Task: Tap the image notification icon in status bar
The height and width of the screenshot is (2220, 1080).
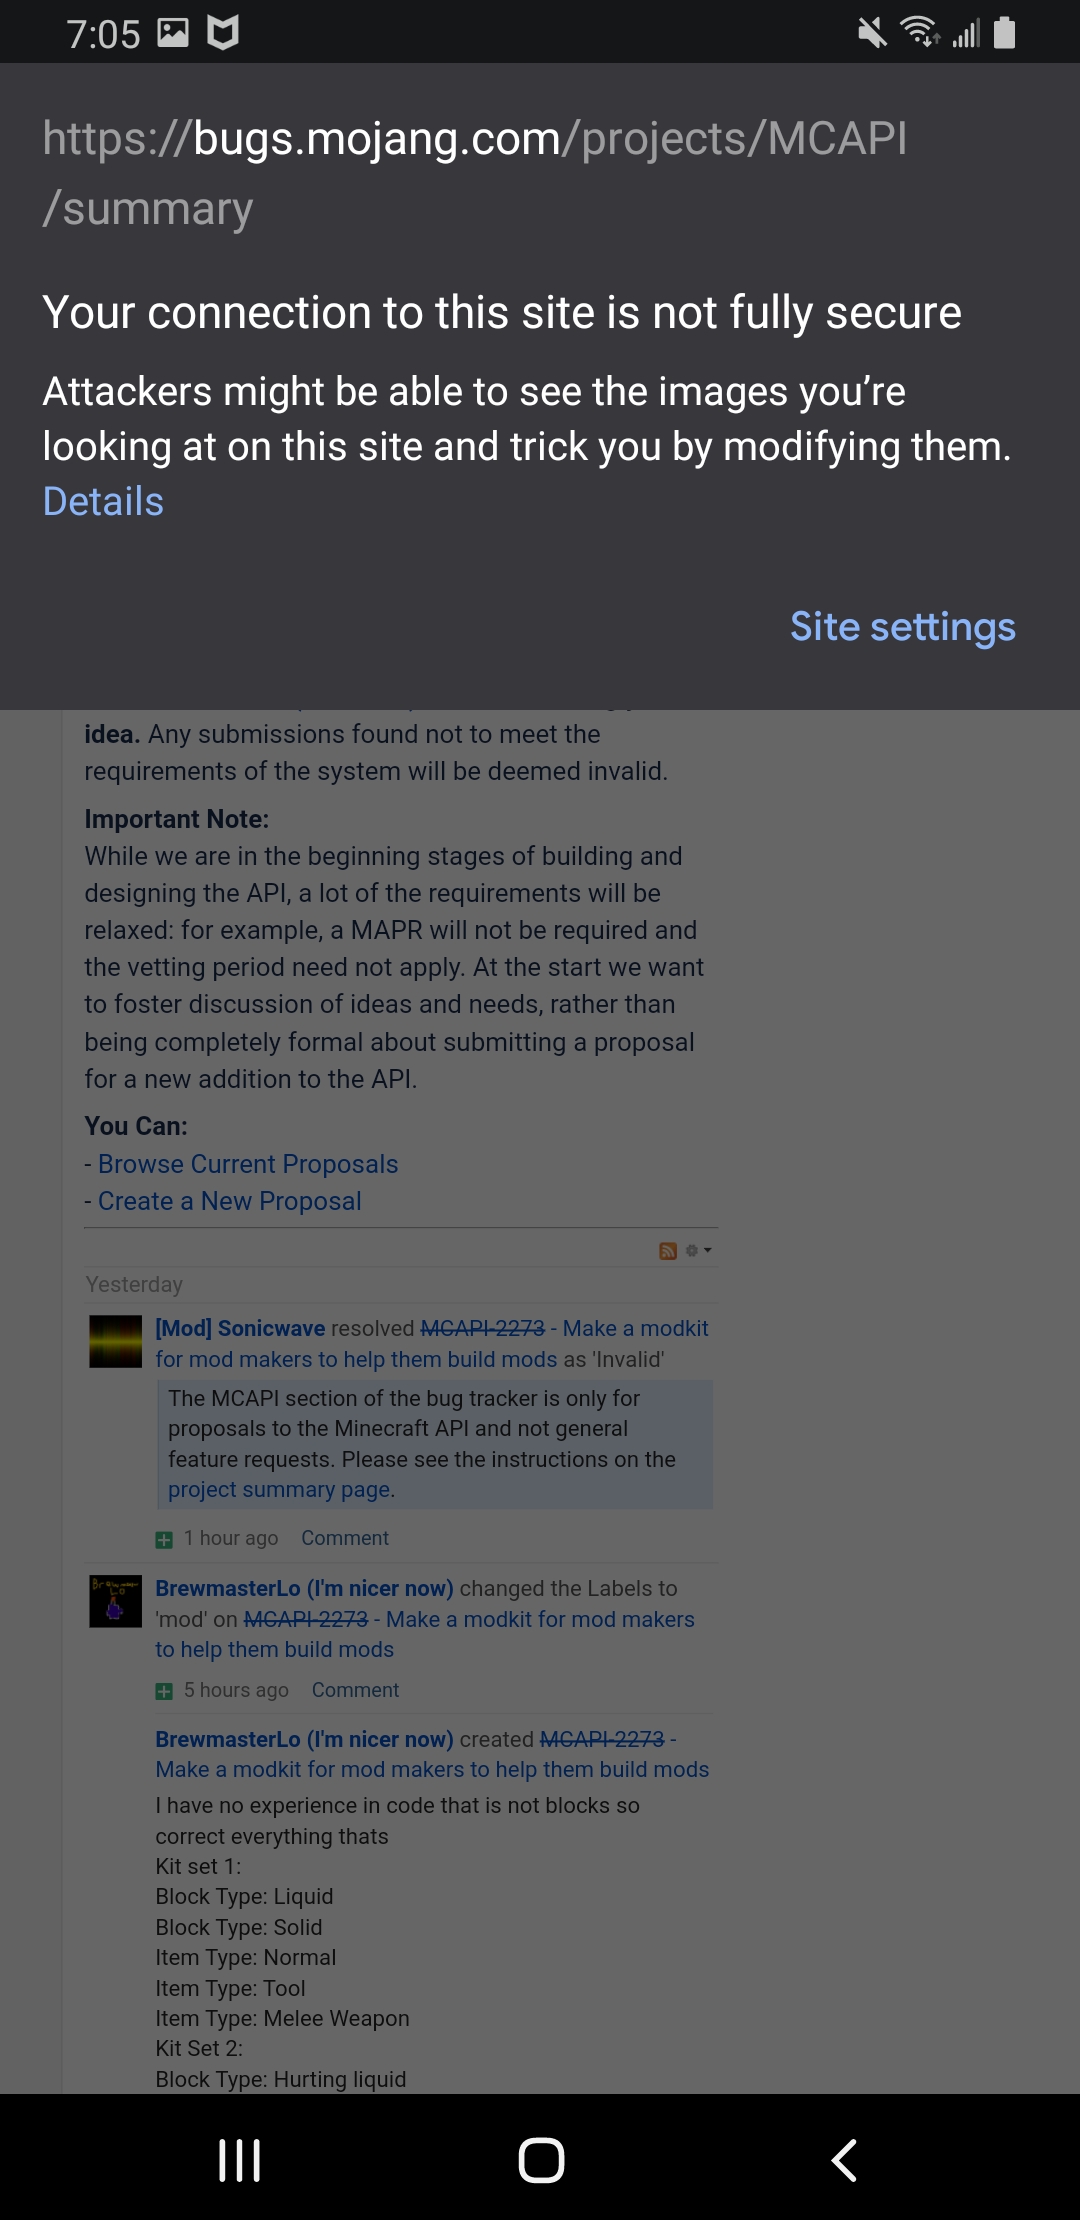Action: pyautogui.click(x=173, y=33)
